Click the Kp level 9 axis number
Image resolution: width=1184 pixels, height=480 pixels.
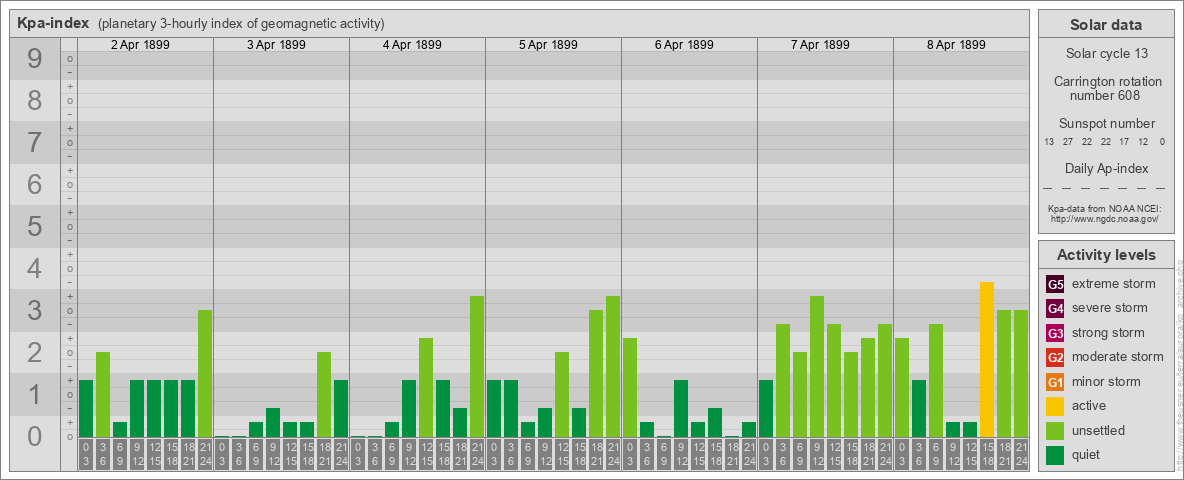click(35, 59)
